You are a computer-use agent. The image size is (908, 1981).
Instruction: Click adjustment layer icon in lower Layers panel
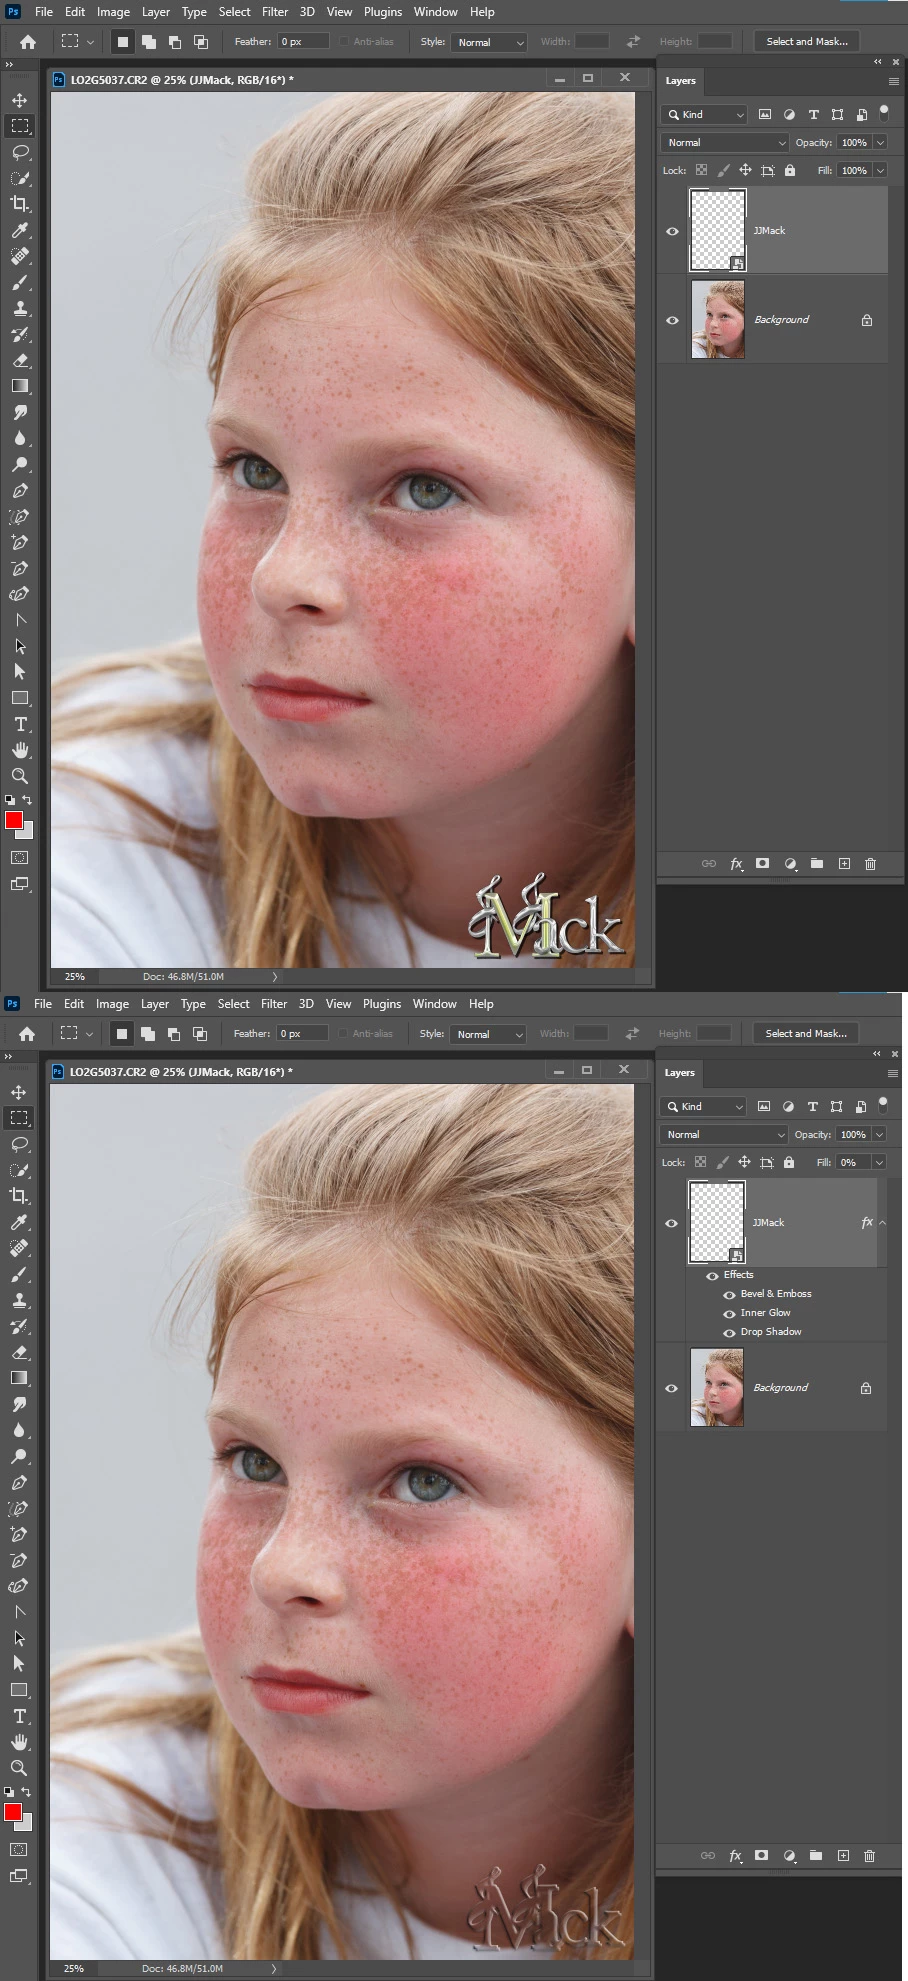789,1856
